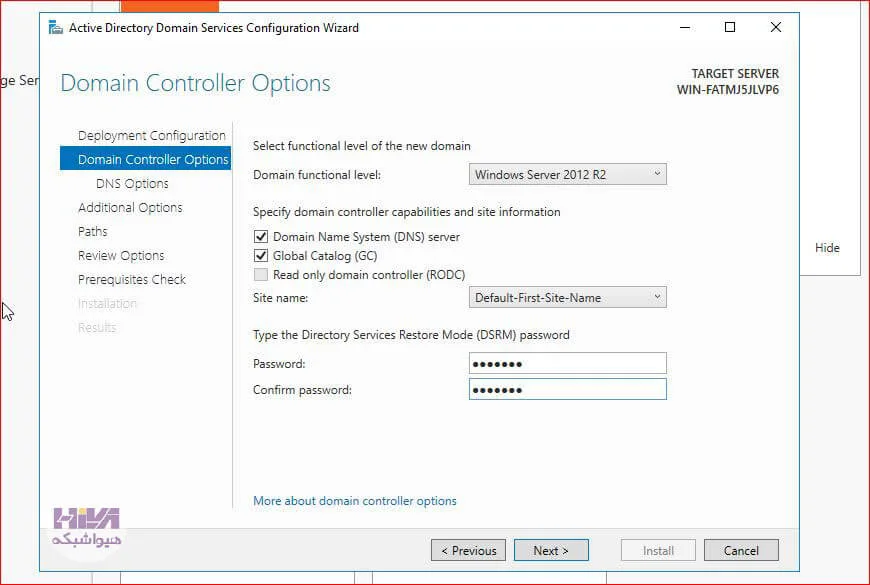Click the Select functional level of the new domain text
The width and height of the screenshot is (870, 585).
tap(362, 146)
